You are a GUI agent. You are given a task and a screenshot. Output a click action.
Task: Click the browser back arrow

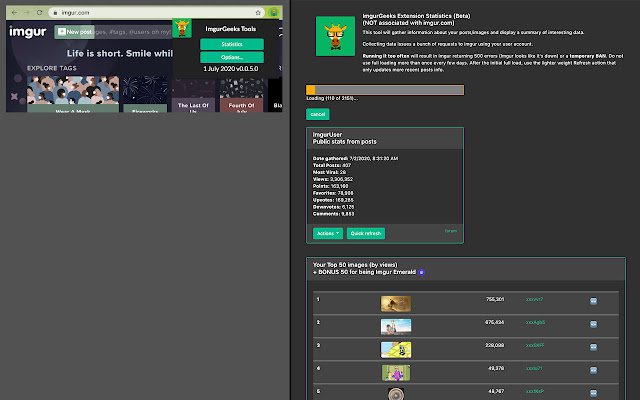point(14,13)
